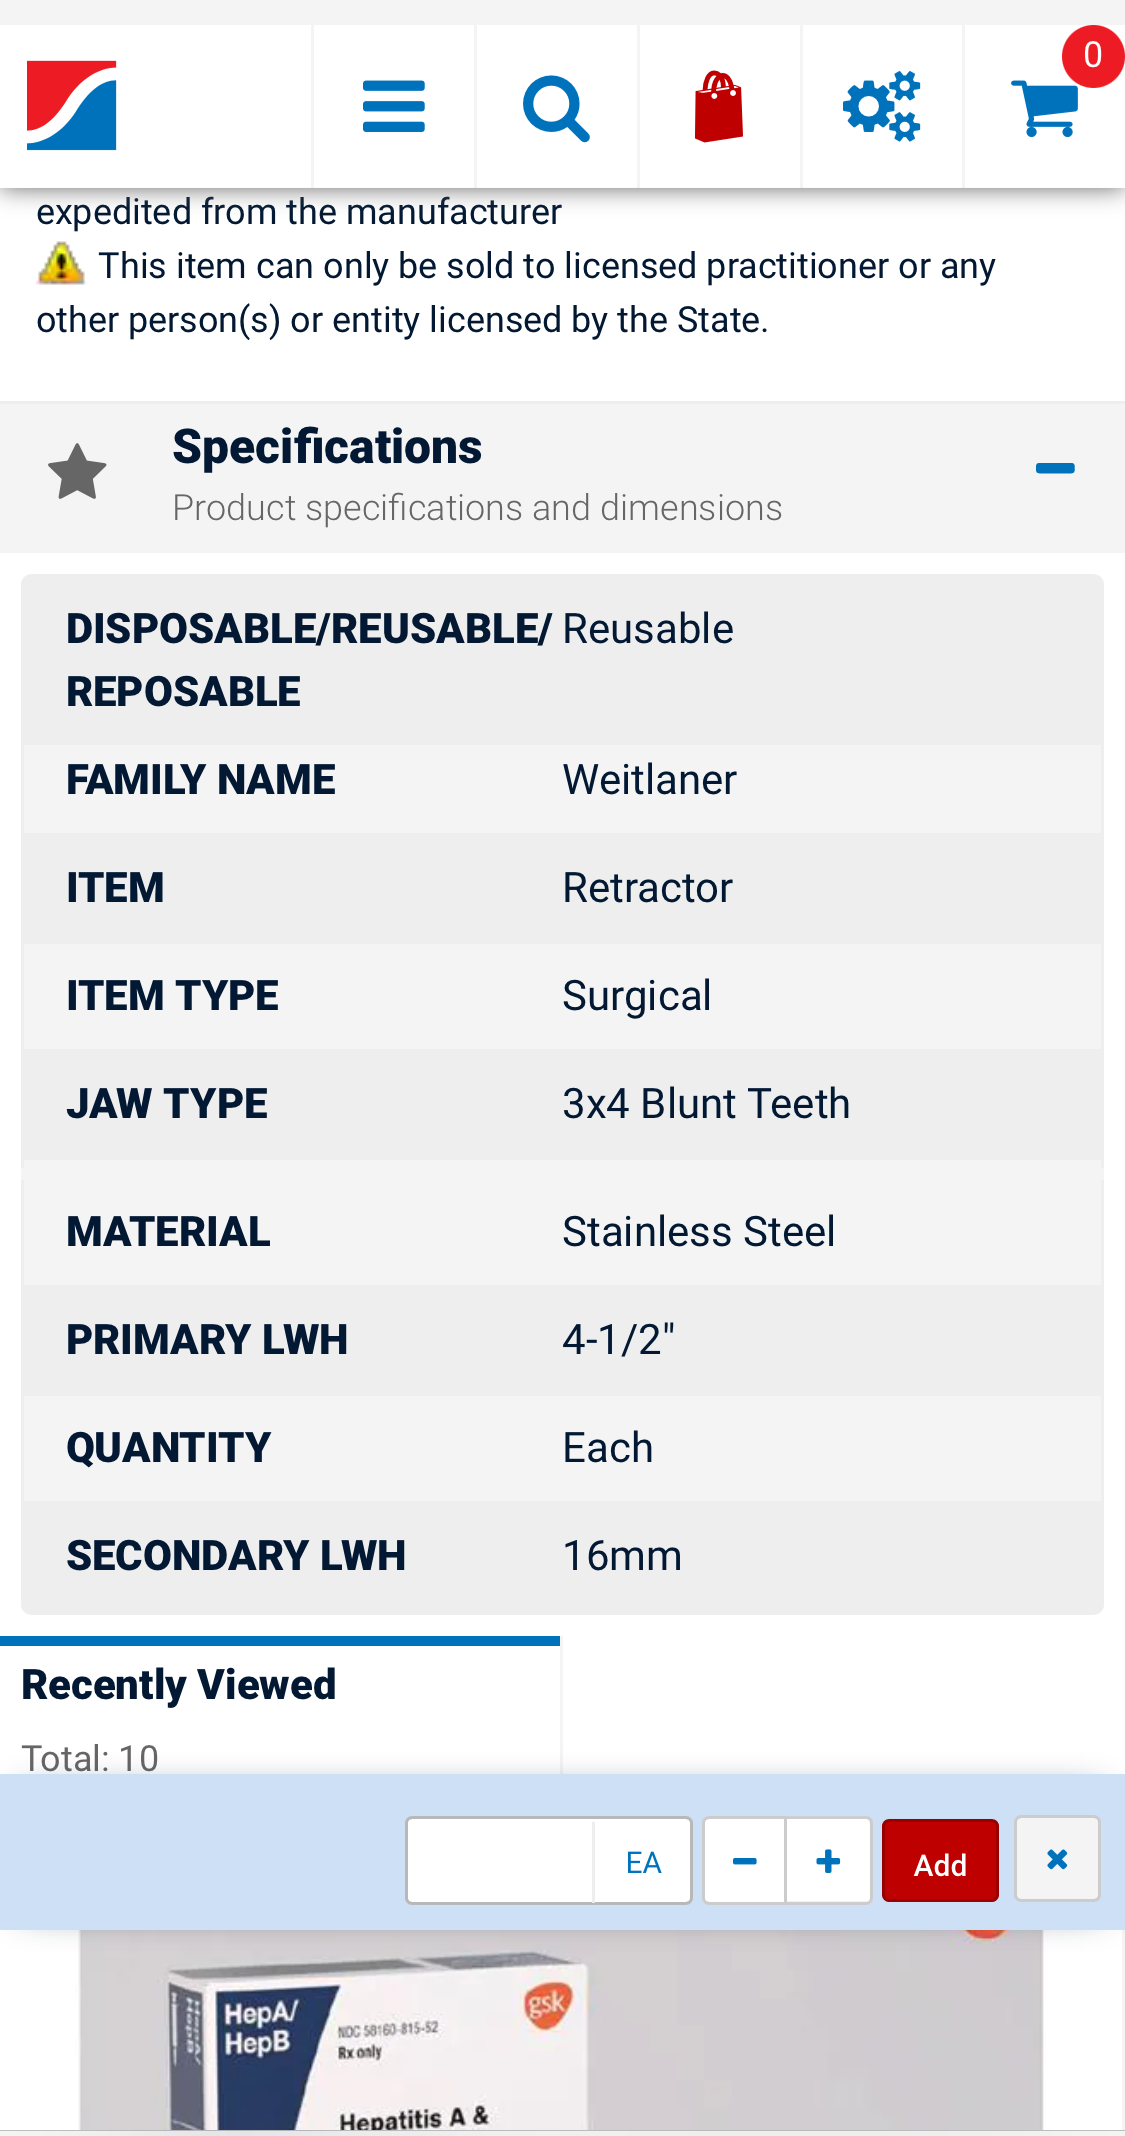
Task: Click the gears settings icon
Action: coord(881,104)
